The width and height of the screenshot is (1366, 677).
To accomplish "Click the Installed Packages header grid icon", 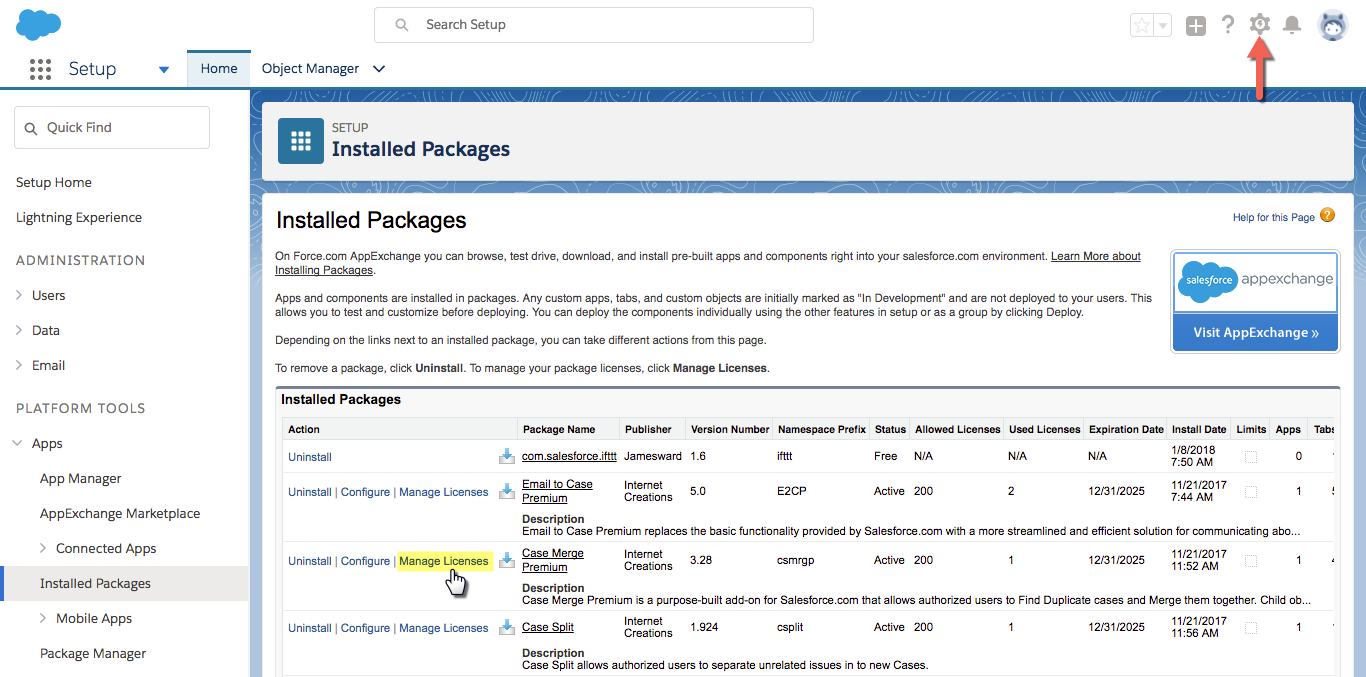I will point(301,140).
